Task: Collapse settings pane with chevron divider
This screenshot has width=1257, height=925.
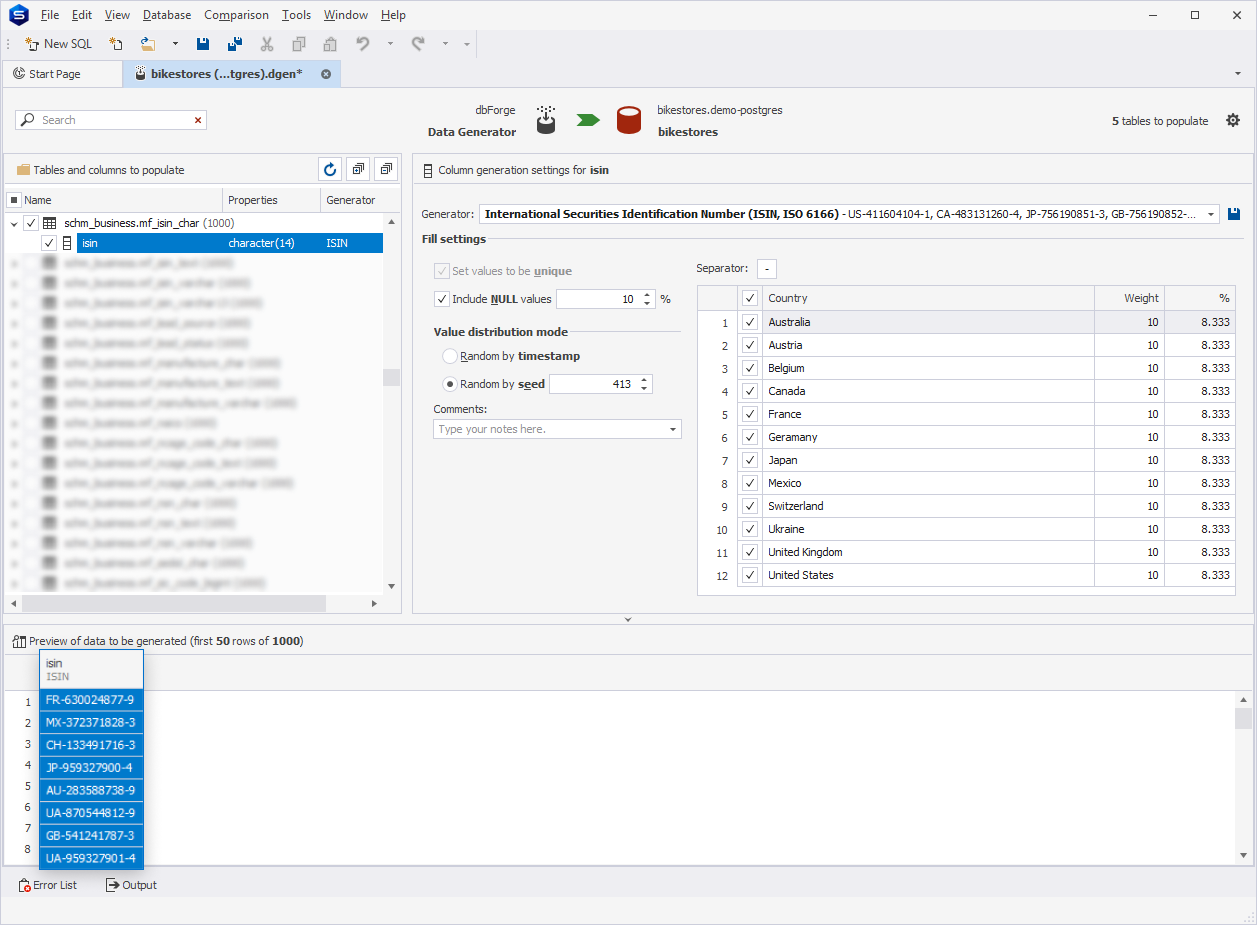Action: point(628,620)
